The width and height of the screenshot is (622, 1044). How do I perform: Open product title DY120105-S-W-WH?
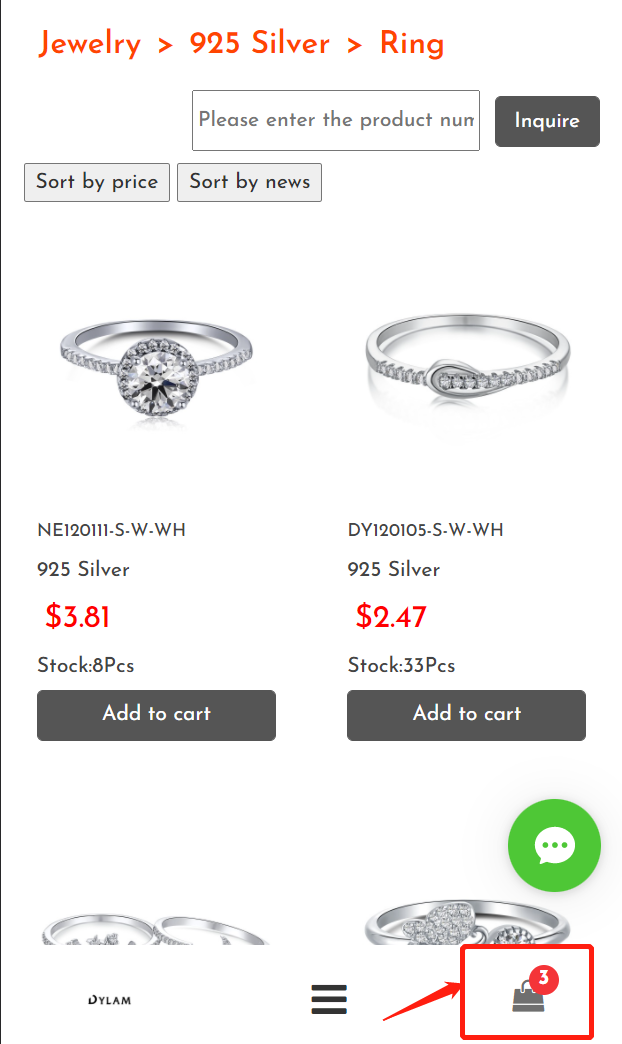(426, 530)
